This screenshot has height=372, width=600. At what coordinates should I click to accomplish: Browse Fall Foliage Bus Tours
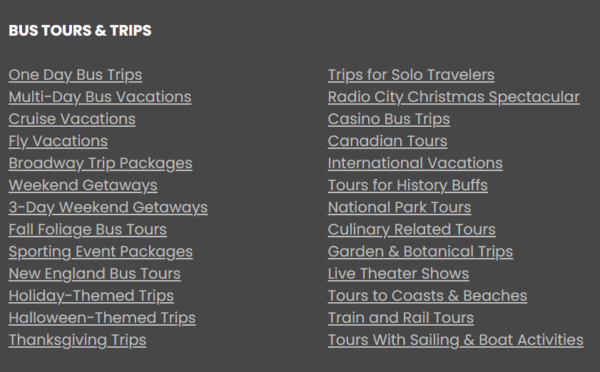88,230
